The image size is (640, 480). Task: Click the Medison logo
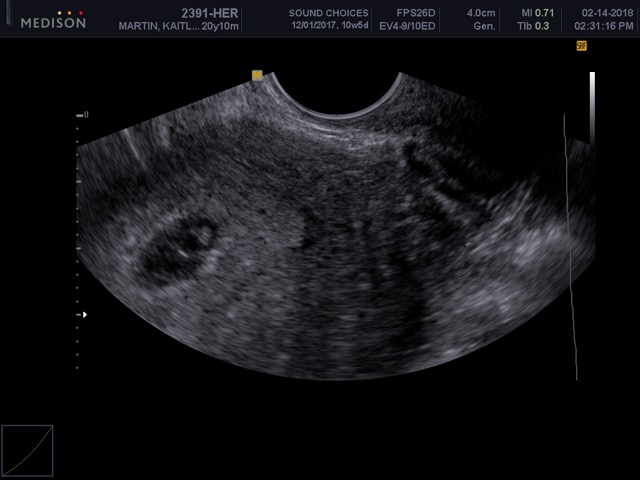pos(53,20)
